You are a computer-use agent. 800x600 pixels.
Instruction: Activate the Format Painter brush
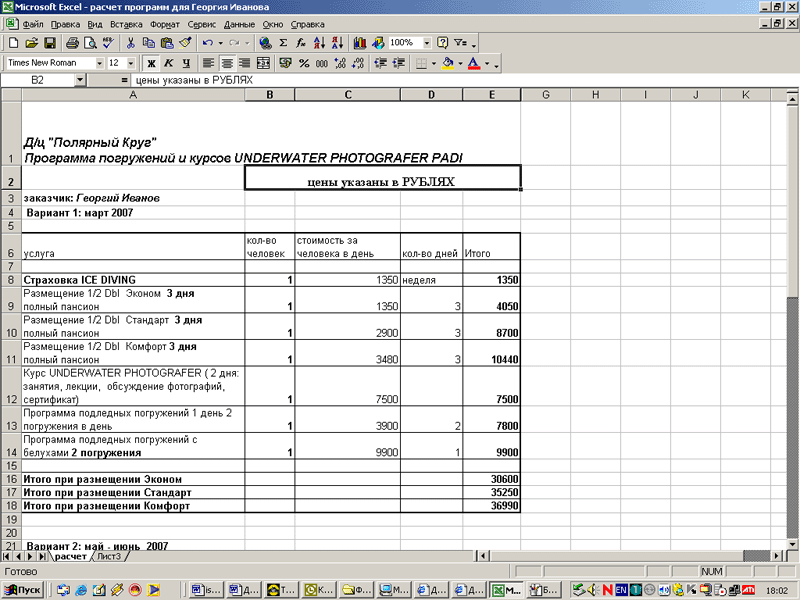185,43
